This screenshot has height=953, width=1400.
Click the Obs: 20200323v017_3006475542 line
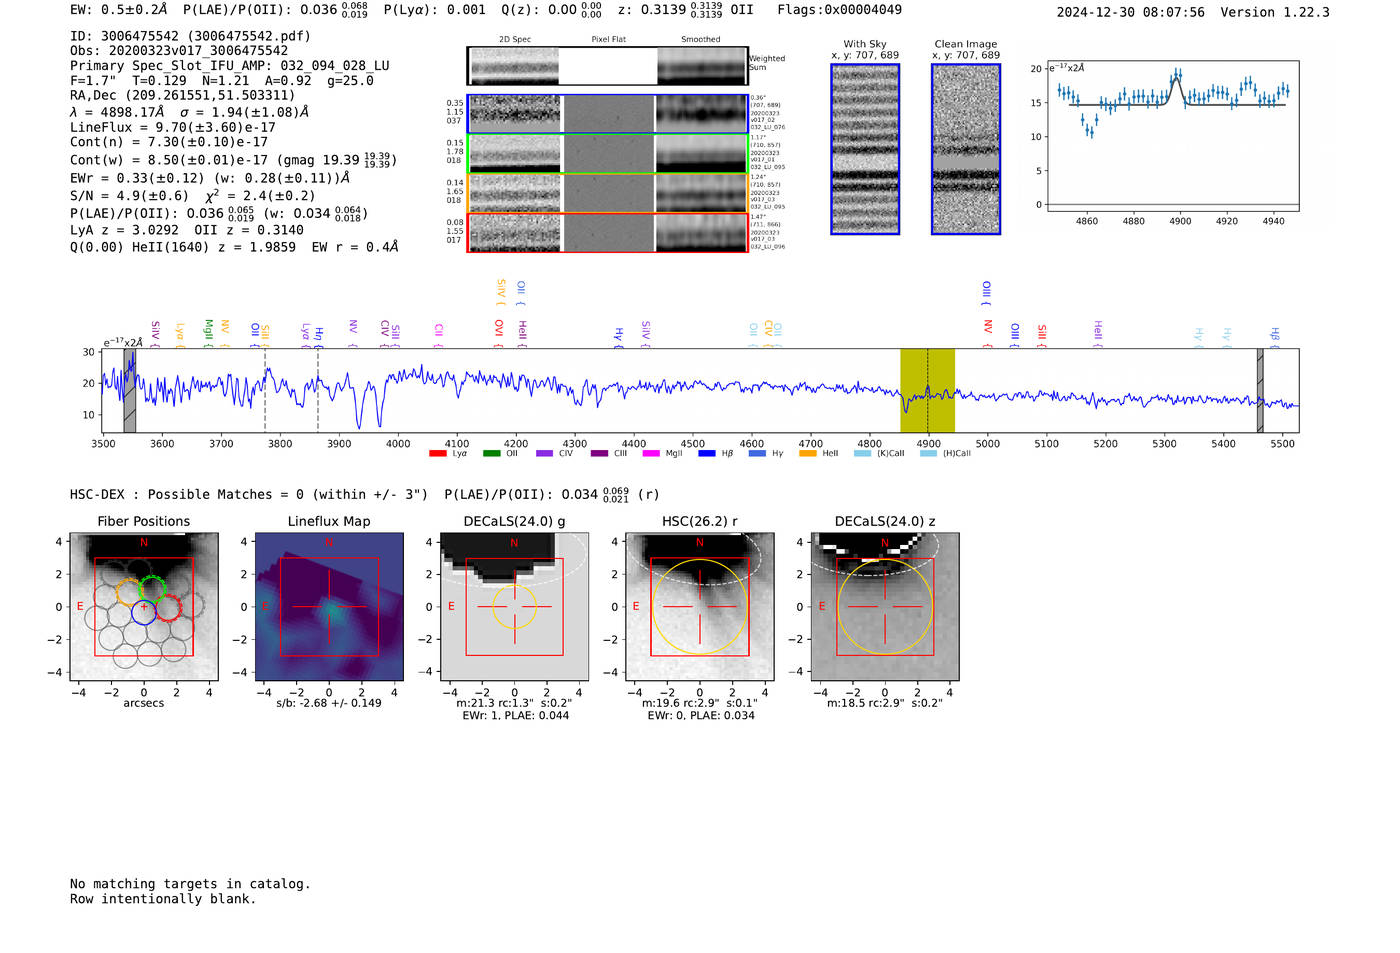179,51
